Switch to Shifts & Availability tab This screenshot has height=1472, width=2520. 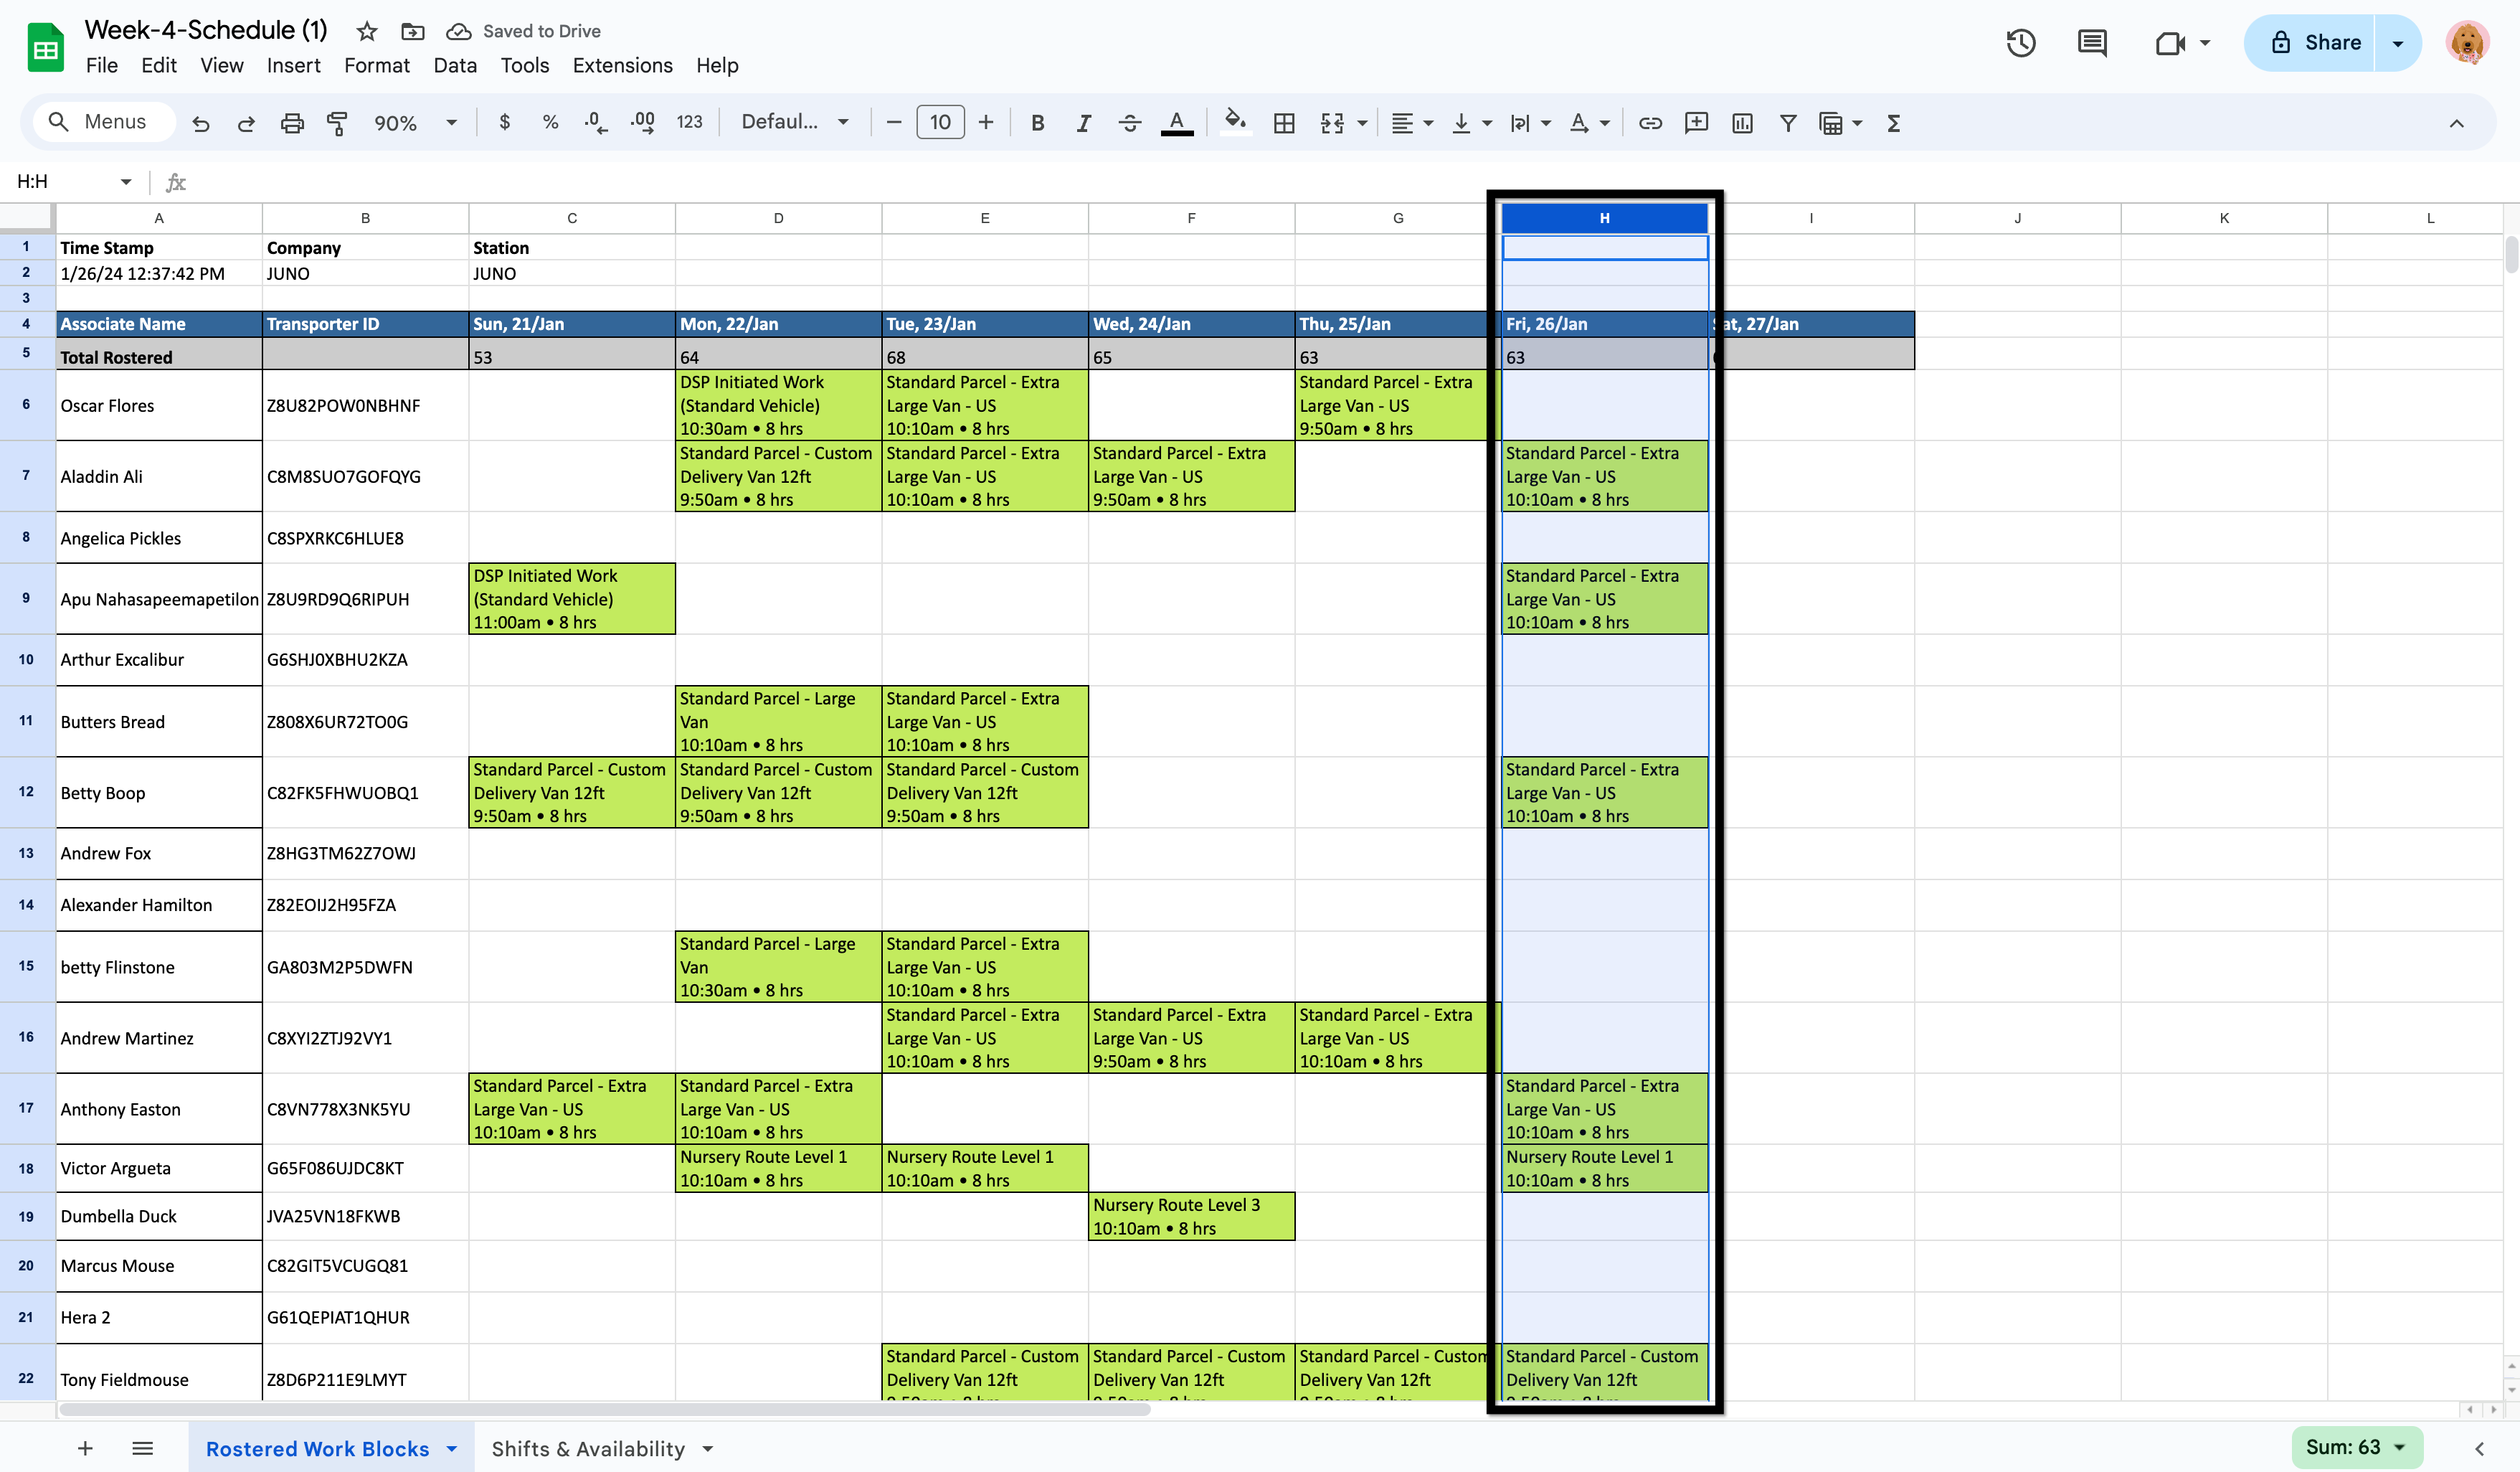[x=588, y=1449]
